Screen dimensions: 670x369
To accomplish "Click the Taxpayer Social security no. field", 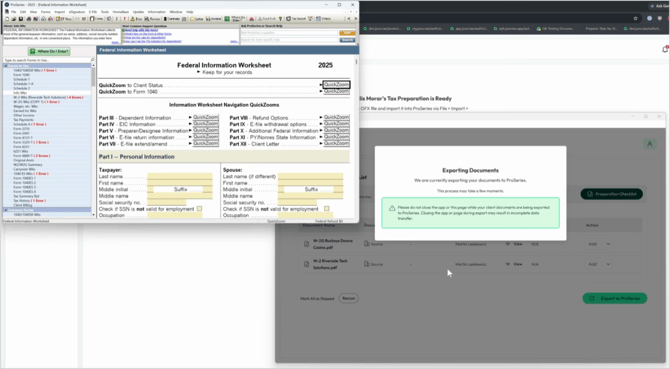I will [167, 202].
